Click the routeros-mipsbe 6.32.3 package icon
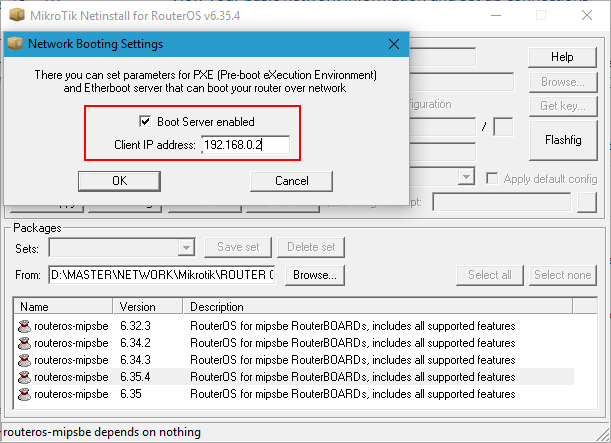This screenshot has width=611, height=443. [x=24, y=326]
